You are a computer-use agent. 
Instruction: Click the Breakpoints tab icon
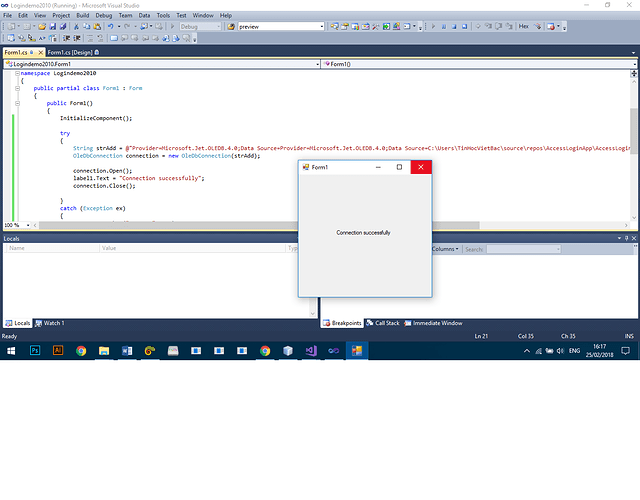(326, 323)
